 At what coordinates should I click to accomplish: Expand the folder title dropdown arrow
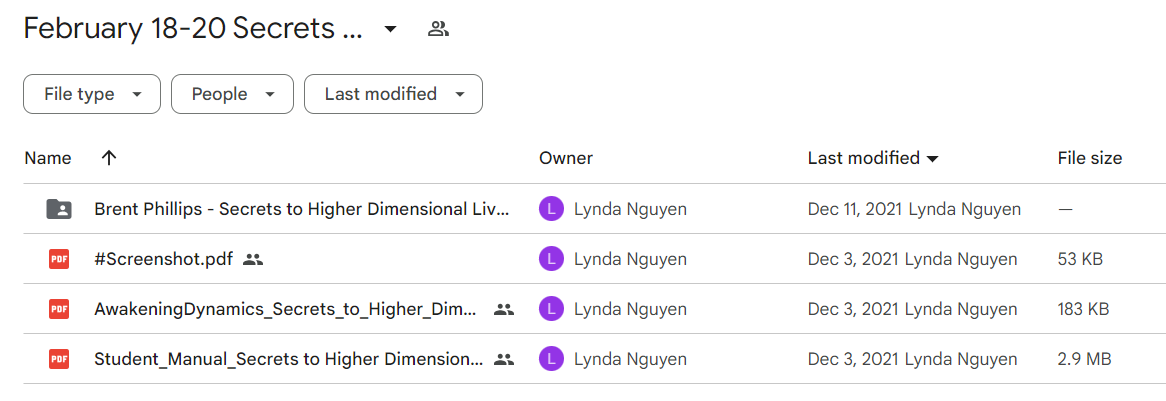[390, 29]
